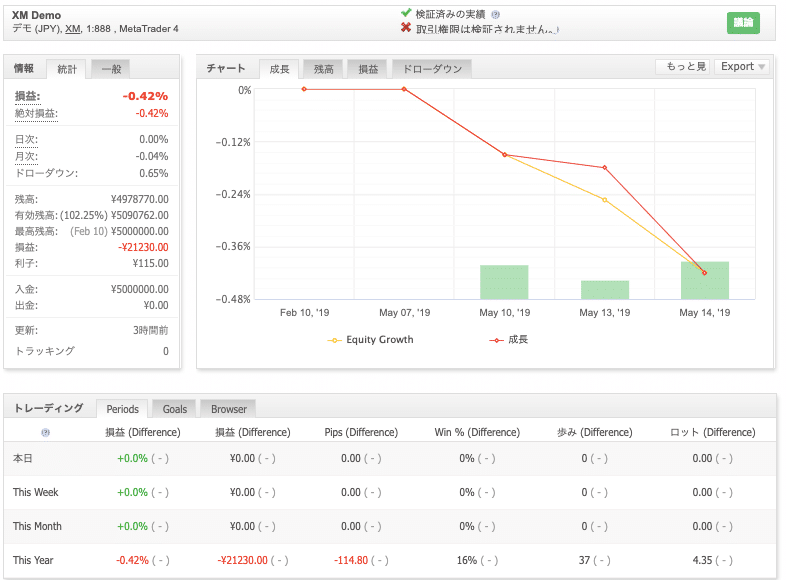Toggle Equity Growth legend series

point(370,340)
